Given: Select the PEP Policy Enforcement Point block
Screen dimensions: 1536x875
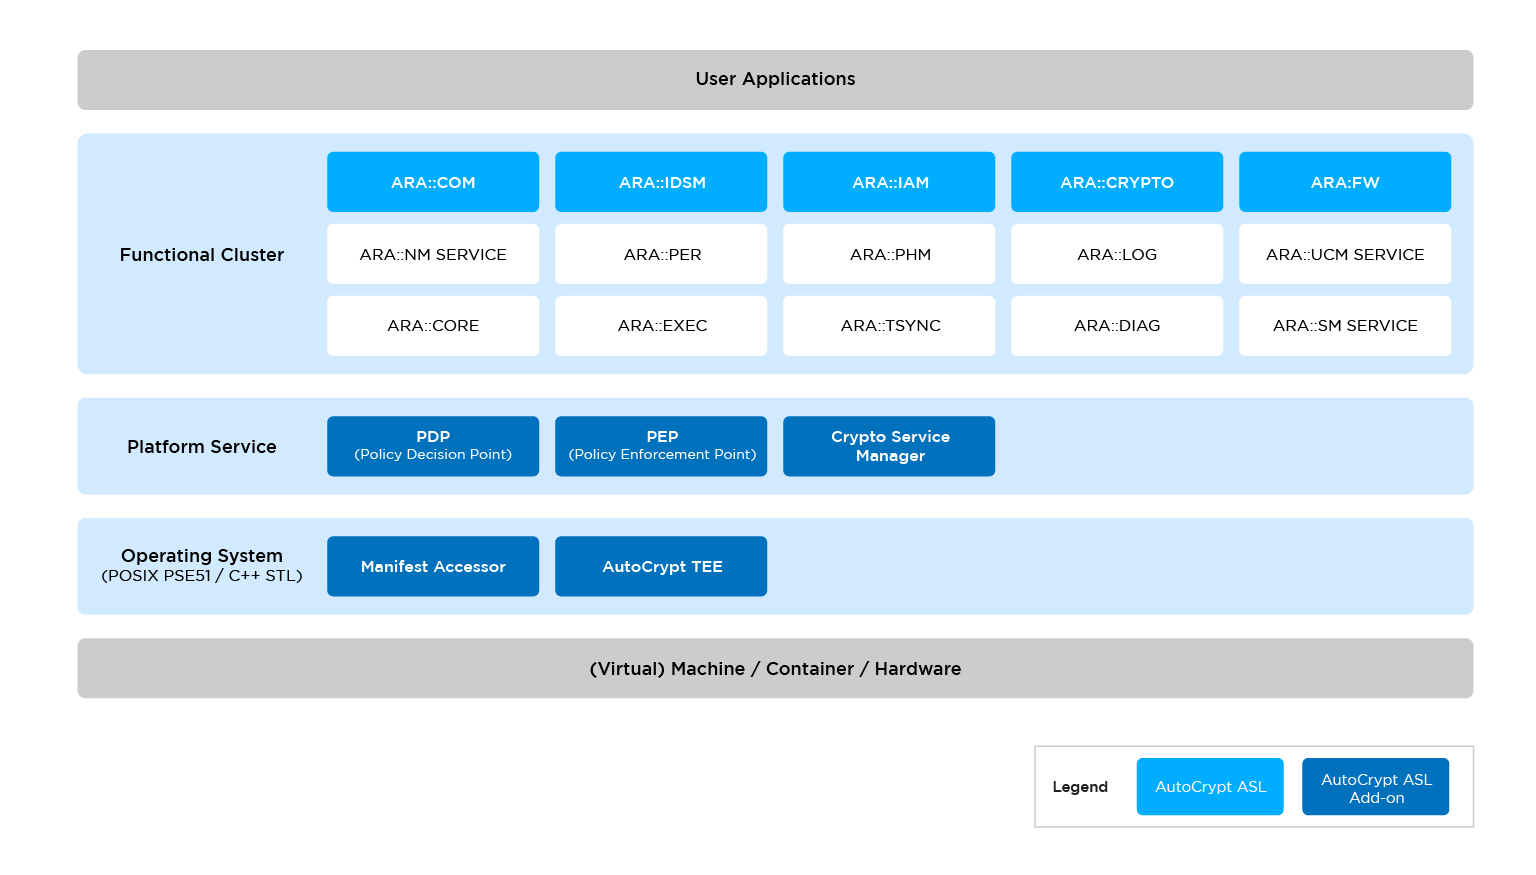Looking at the screenshot, I should point(661,446).
